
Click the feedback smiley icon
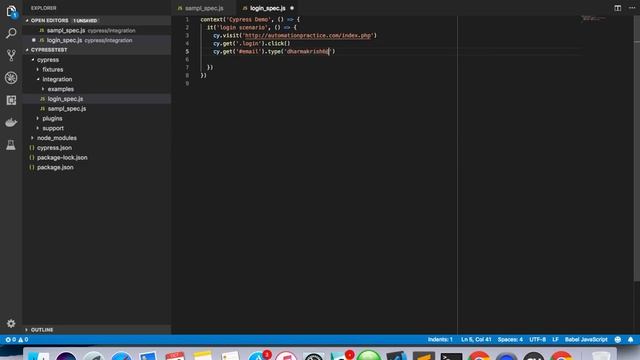pyautogui.click(x=618, y=340)
